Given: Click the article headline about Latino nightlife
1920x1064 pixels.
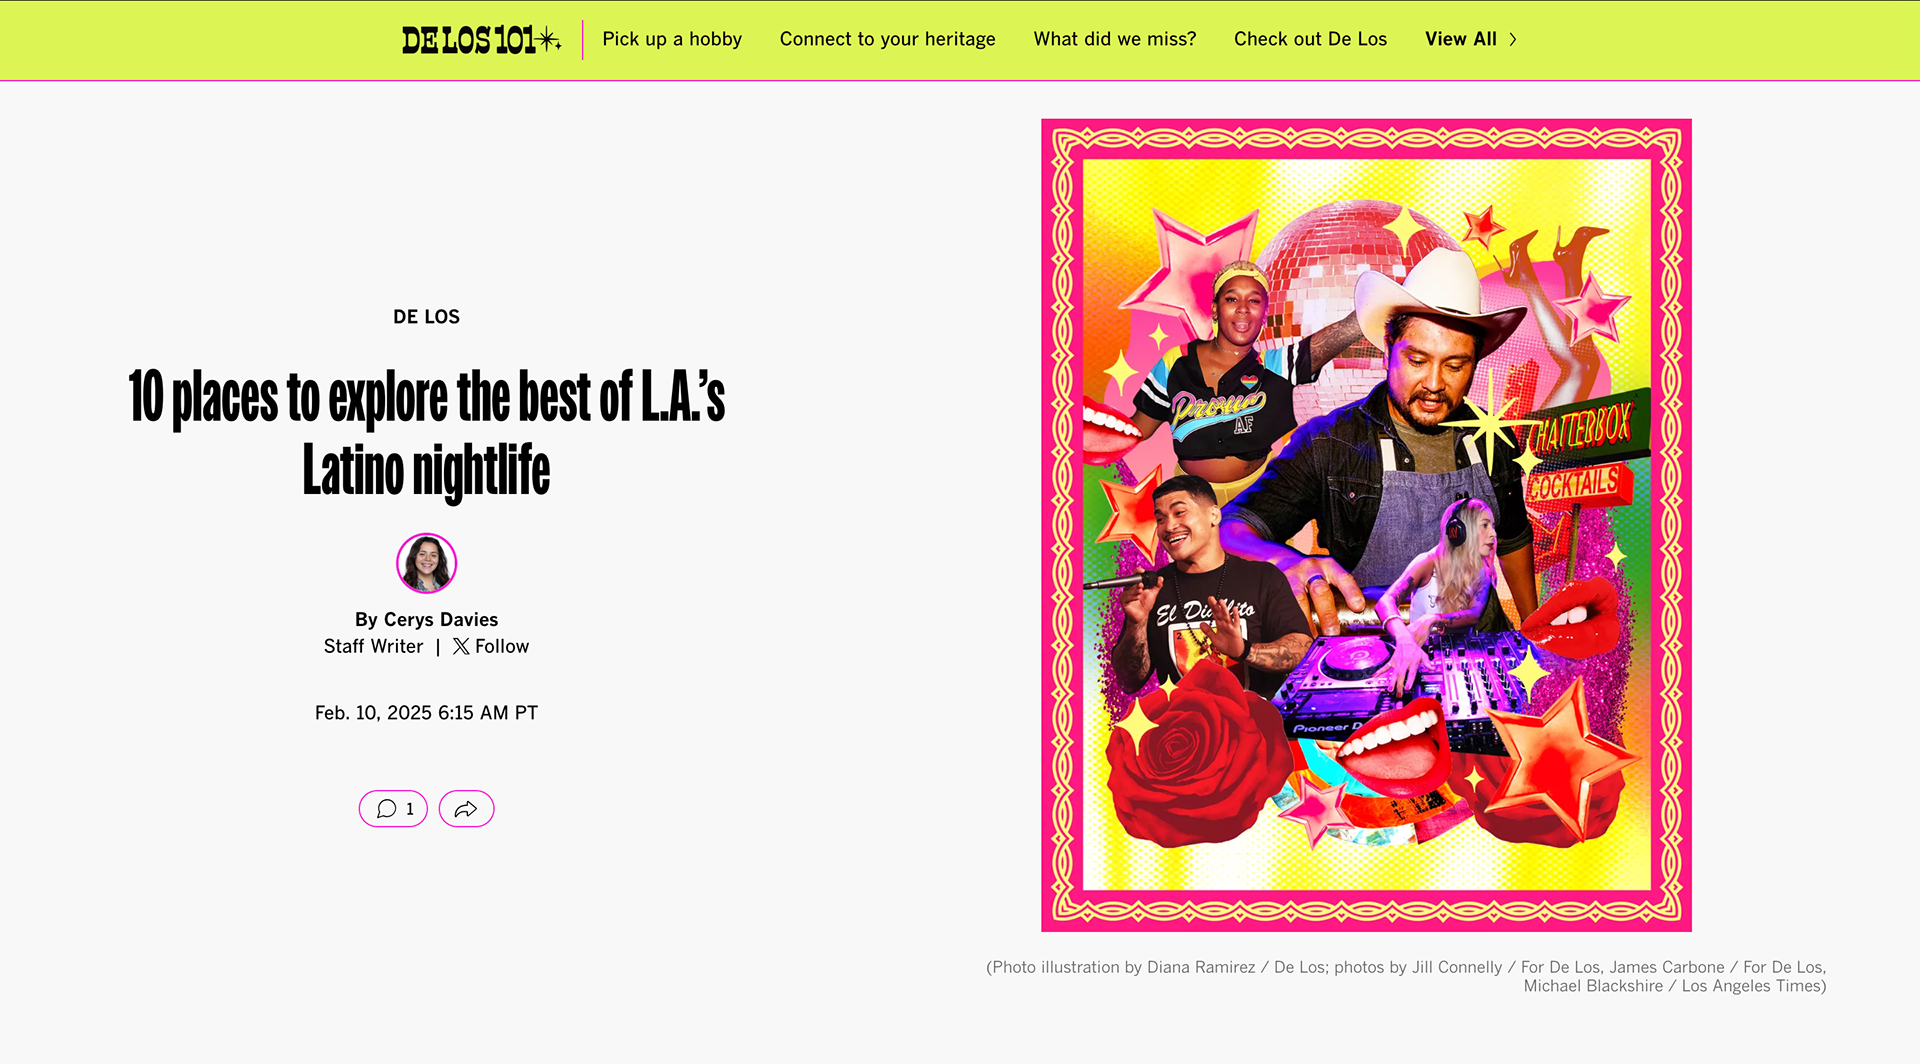Looking at the screenshot, I should 427,433.
